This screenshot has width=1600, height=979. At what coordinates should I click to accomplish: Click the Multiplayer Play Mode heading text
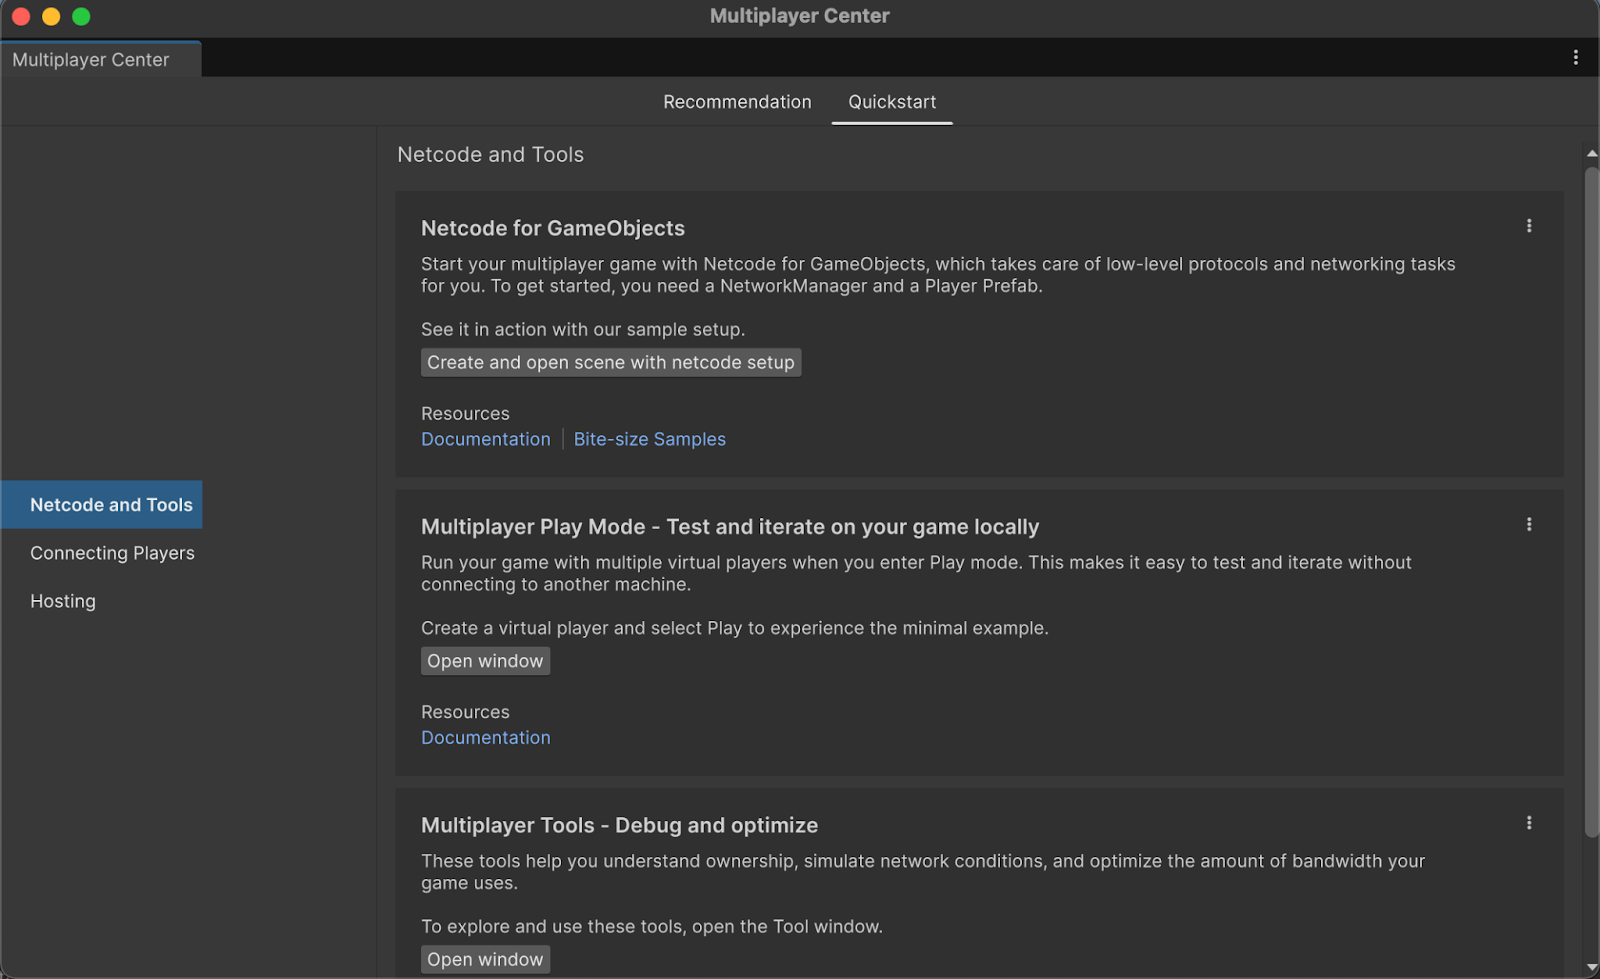point(730,527)
